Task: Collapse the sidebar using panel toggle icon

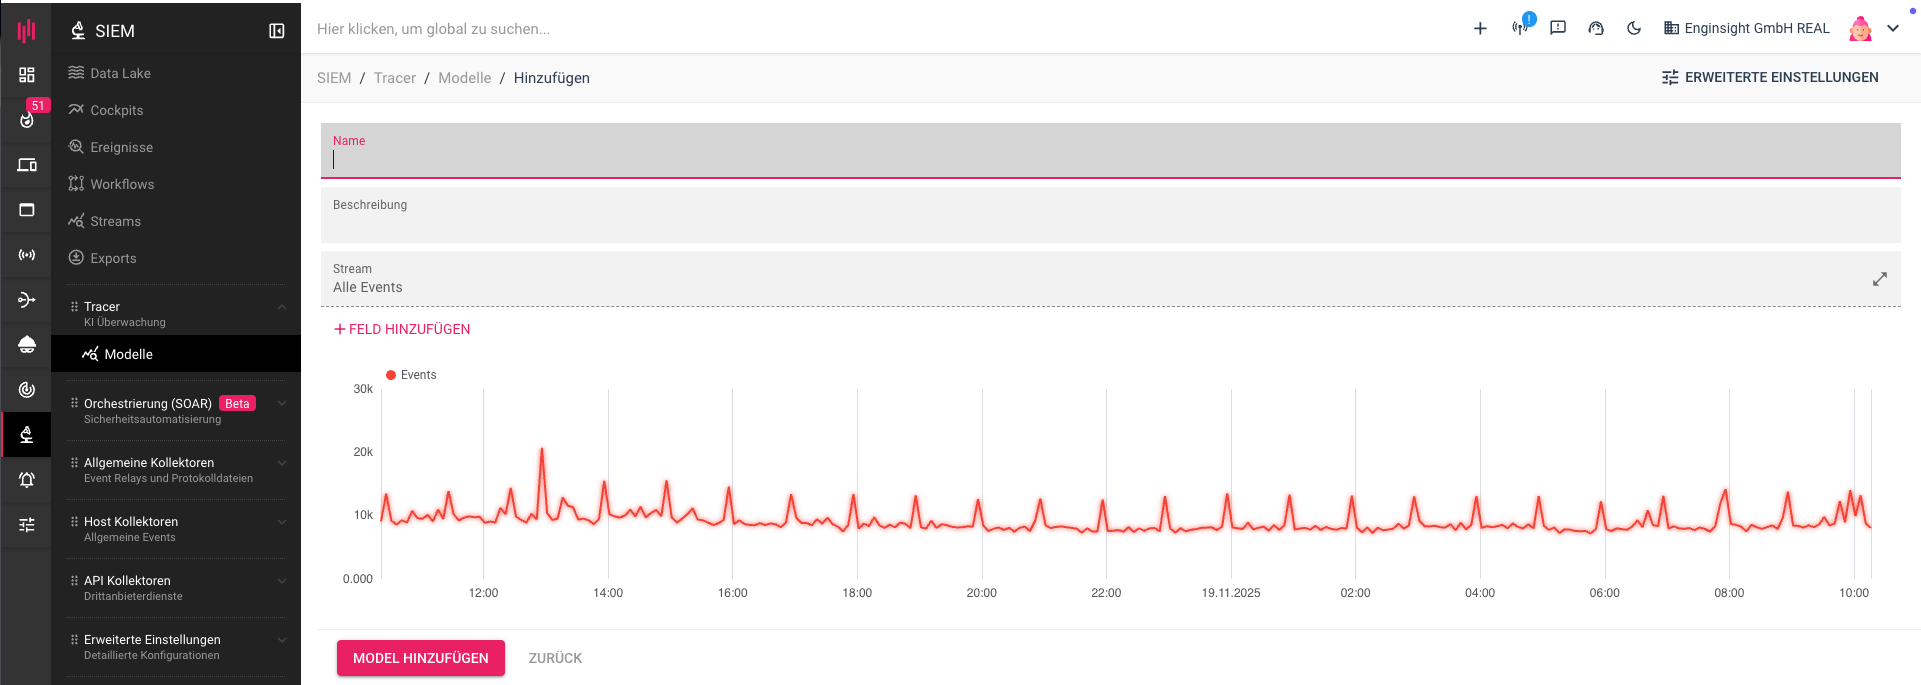Action: 277,31
